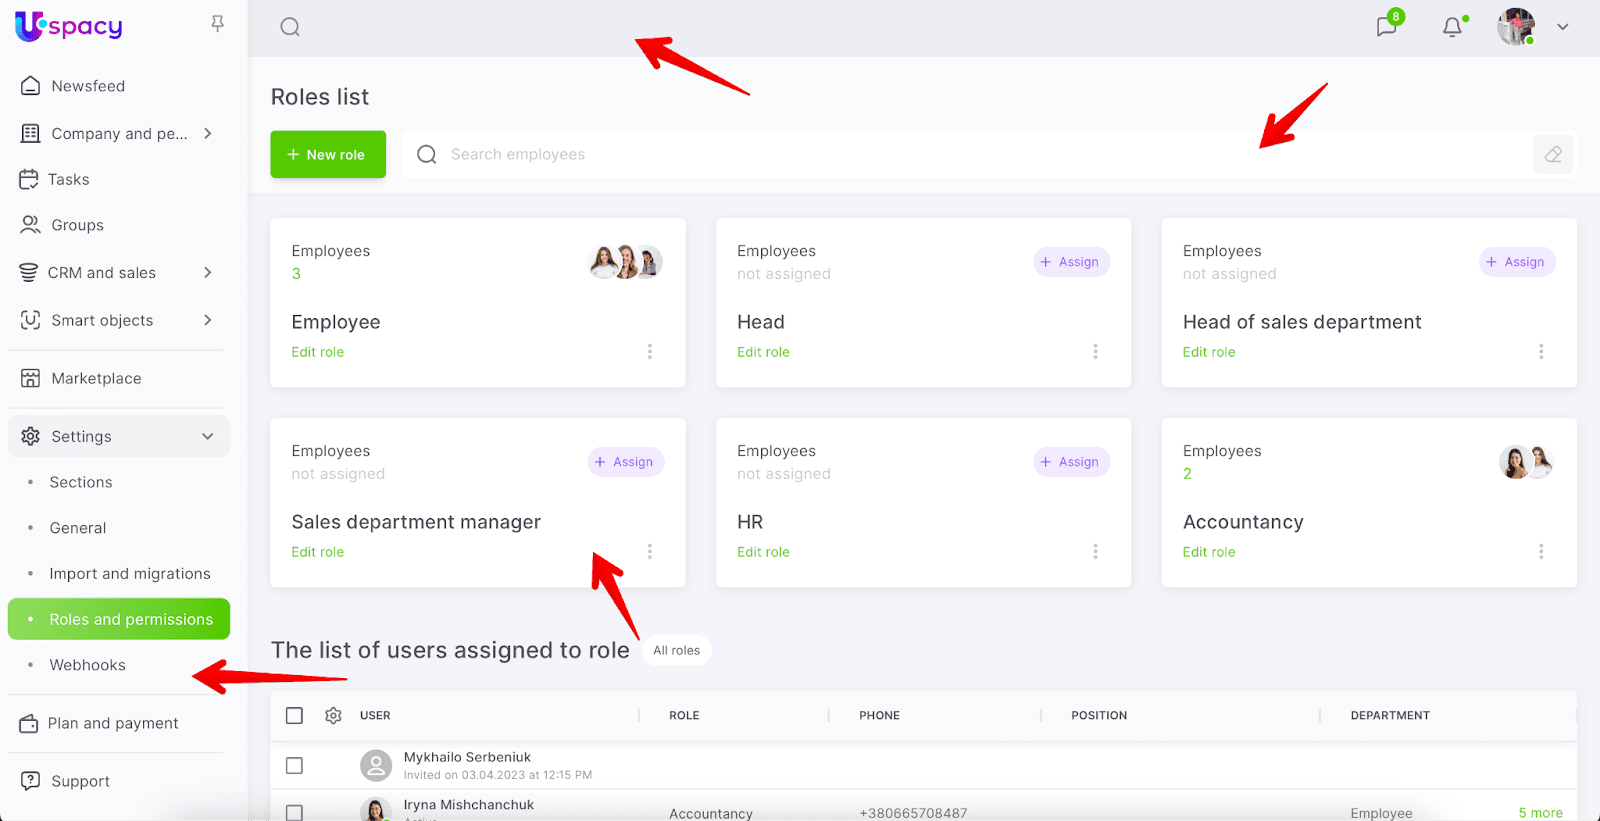Go to Webhooks settings
Image resolution: width=1600 pixels, height=821 pixels.
click(88, 665)
